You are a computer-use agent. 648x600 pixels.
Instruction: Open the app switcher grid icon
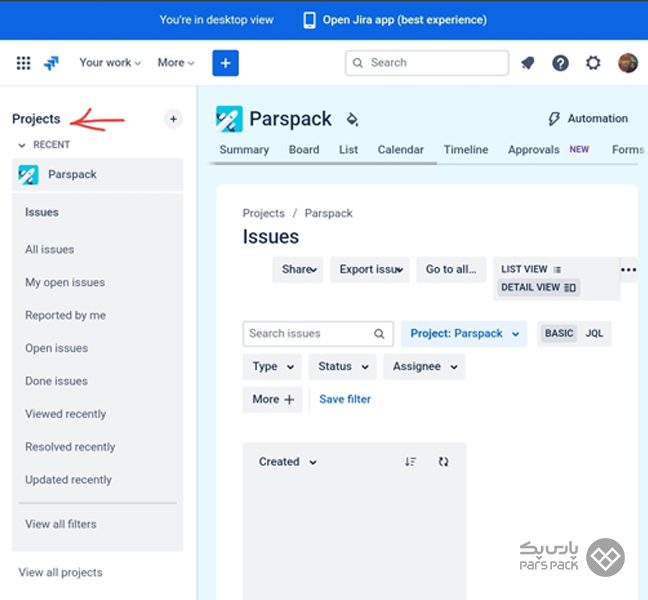24,63
